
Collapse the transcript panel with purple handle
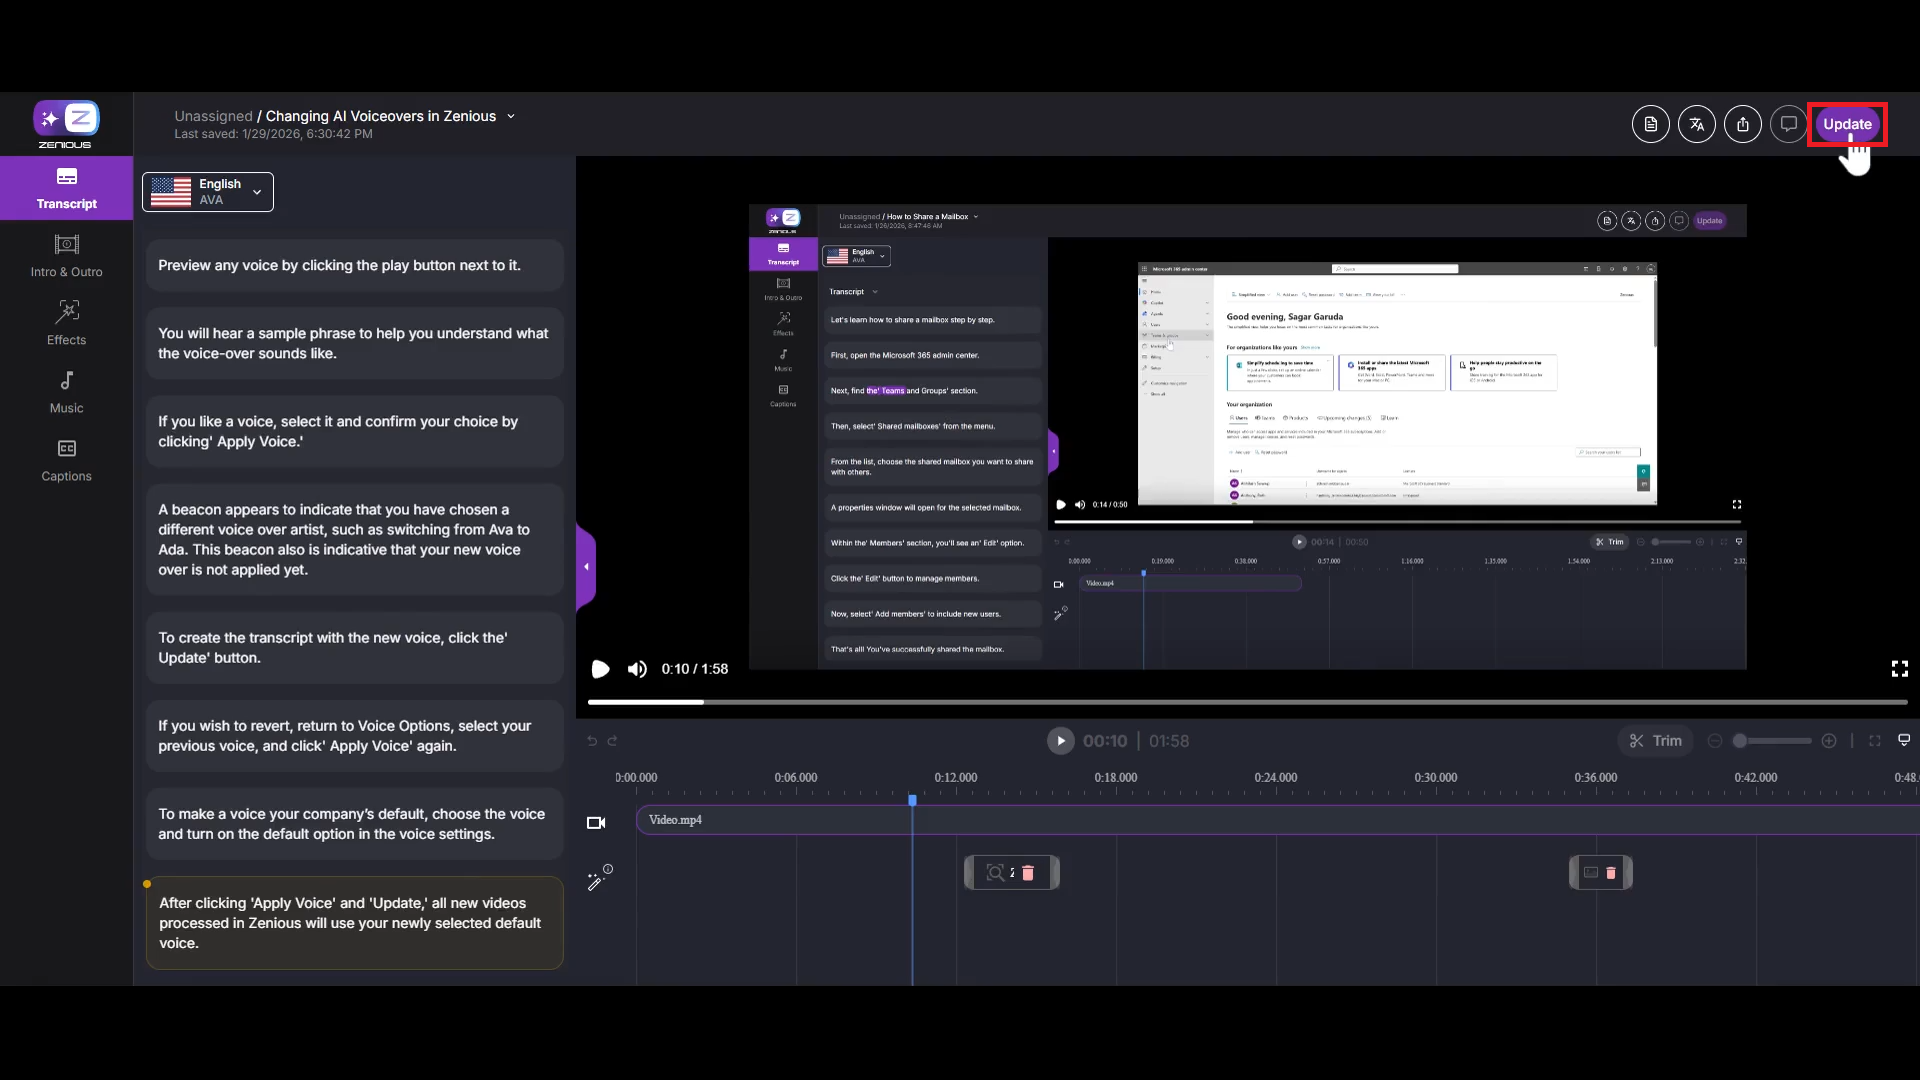click(586, 567)
